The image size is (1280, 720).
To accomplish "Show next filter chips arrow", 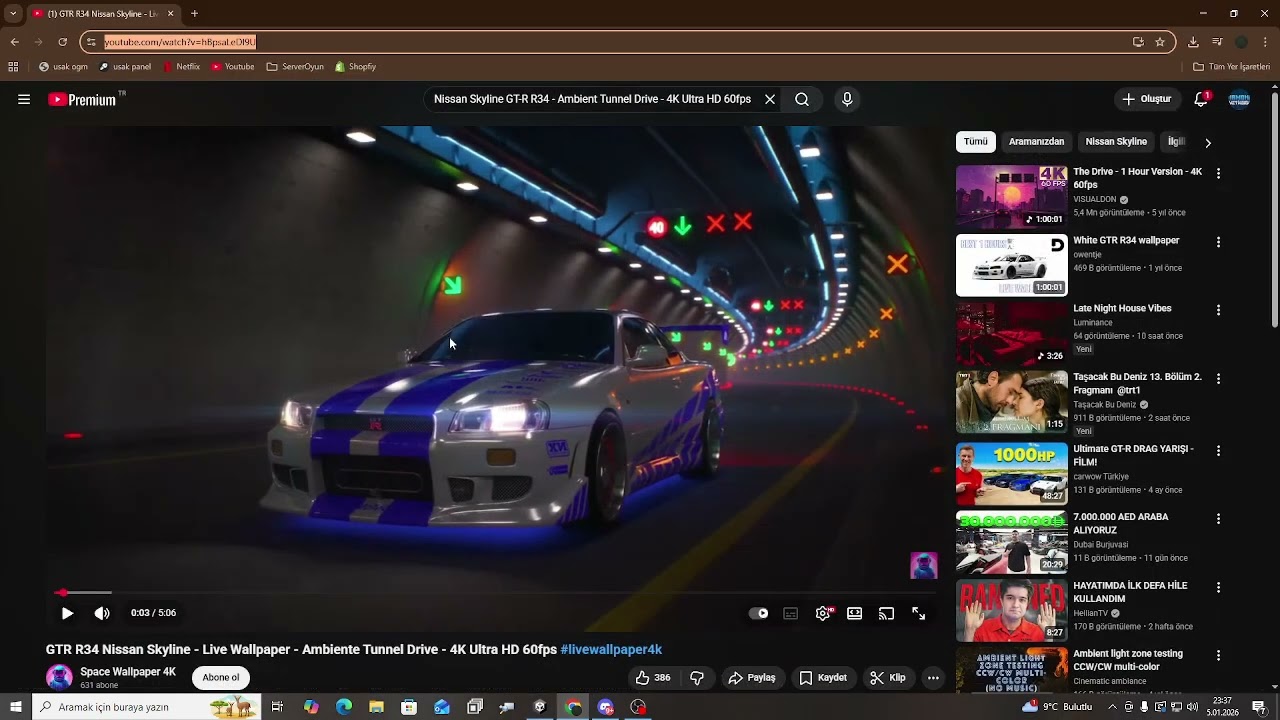I will click(1208, 142).
